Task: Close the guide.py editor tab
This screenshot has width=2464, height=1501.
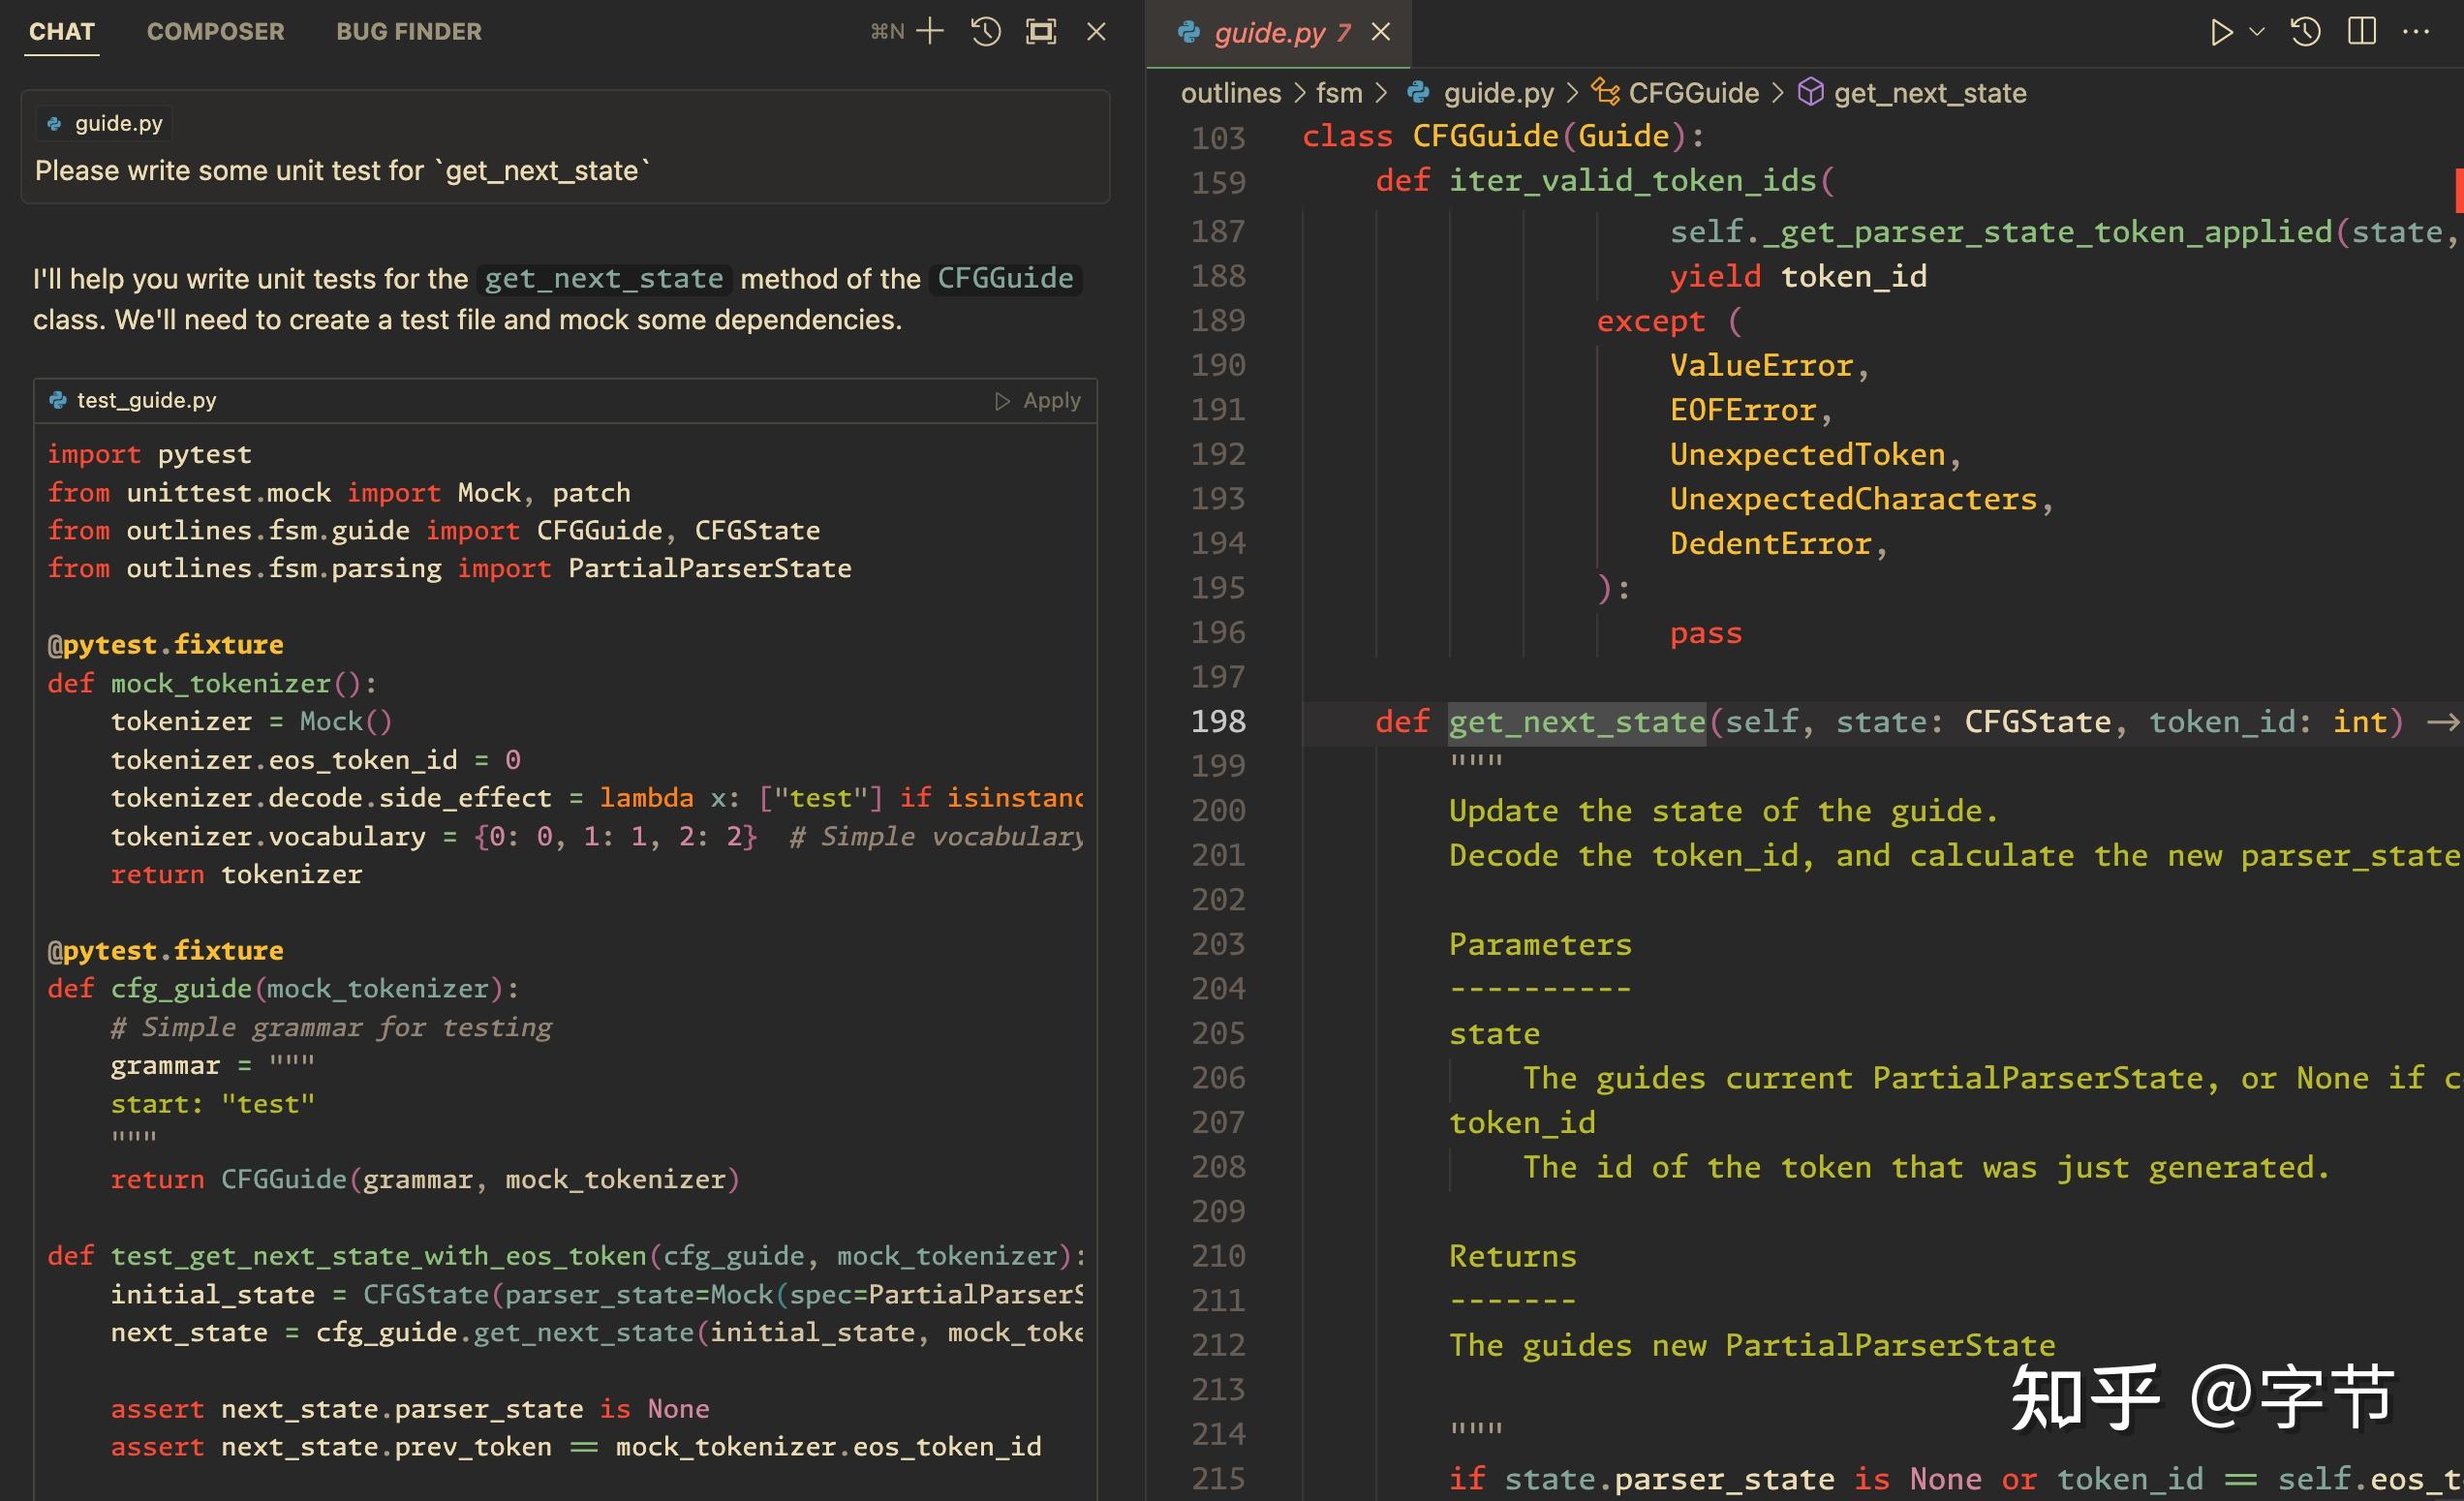Action: [x=1381, y=33]
